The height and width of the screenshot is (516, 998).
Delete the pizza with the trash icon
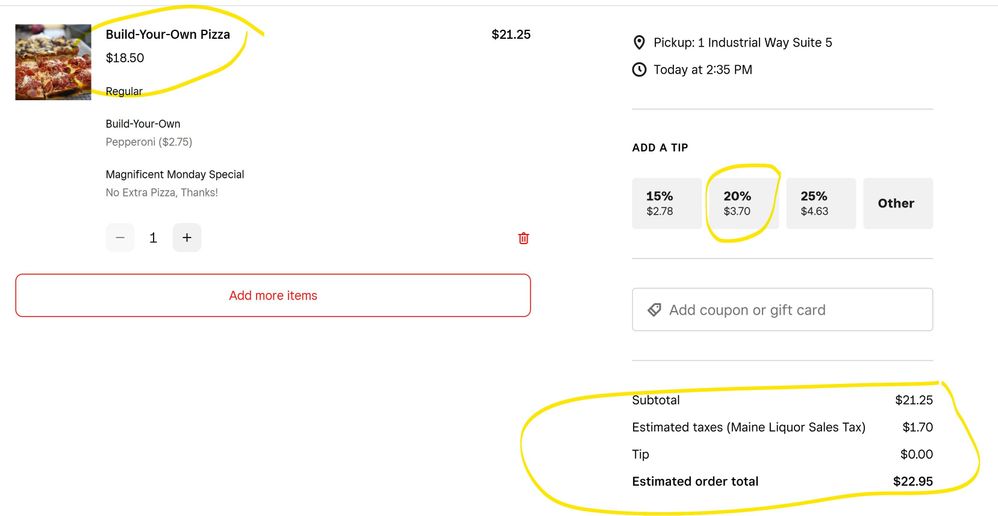tap(523, 238)
